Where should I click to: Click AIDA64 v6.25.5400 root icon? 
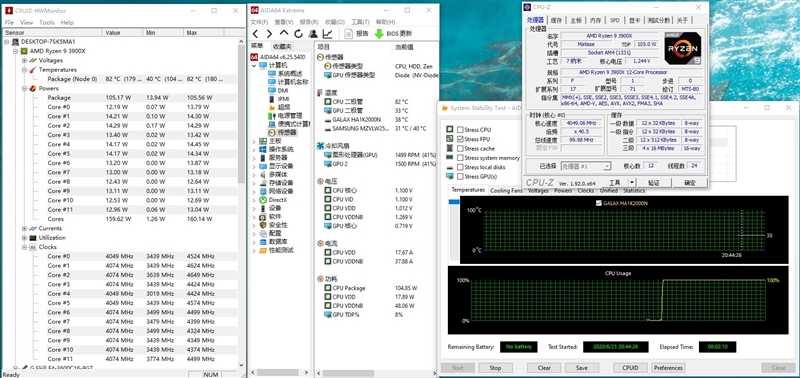pyautogui.click(x=254, y=57)
